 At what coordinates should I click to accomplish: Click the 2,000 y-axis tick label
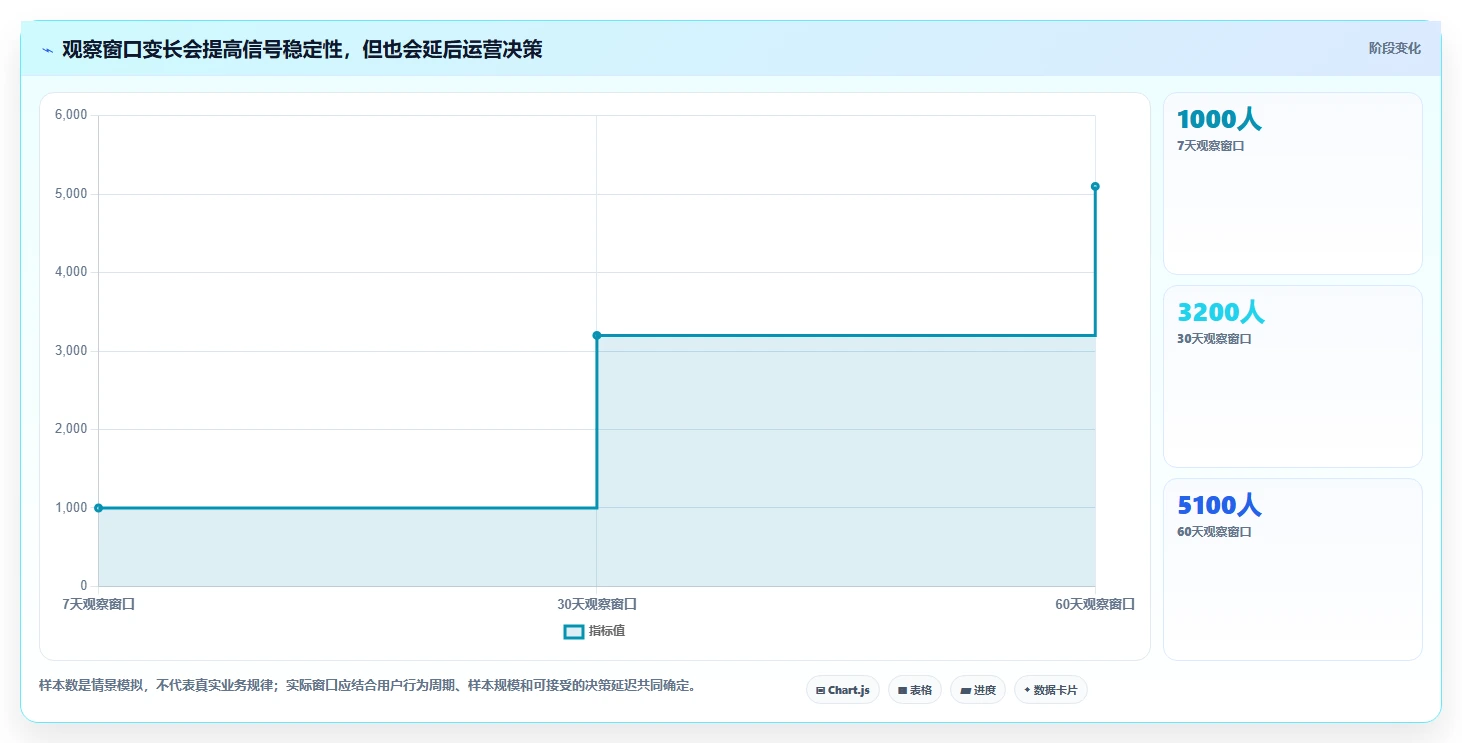point(71,429)
